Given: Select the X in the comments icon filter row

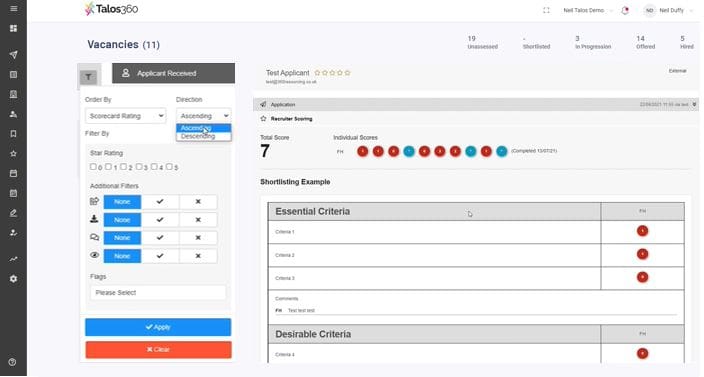Looking at the screenshot, I should click(x=198, y=237).
